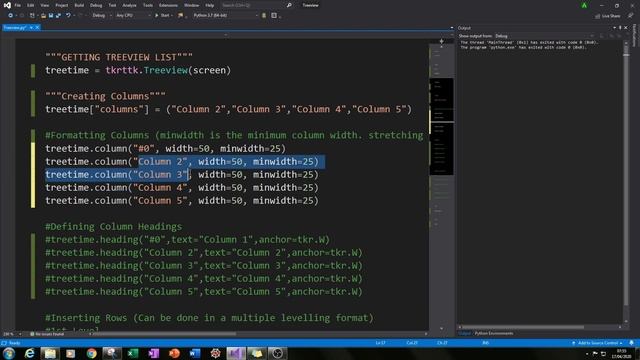Click the Save All icon
Image resolution: width=640 pixels, height=360 pixels.
pyautogui.click(x=58, y=16)
